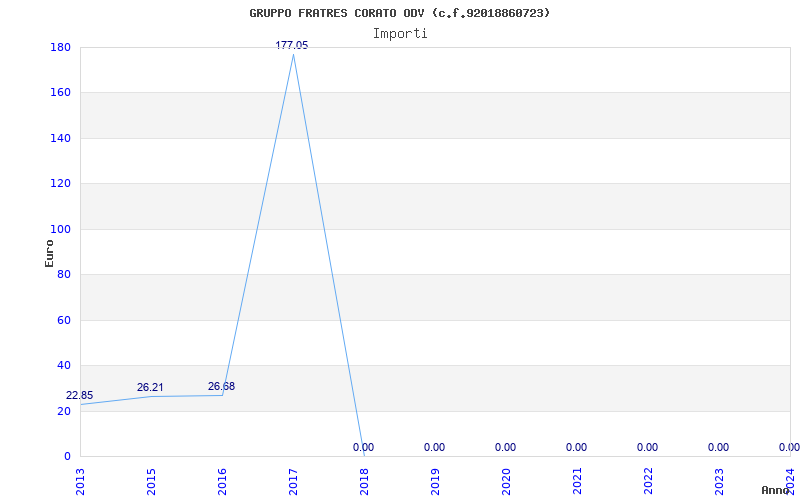Select the 2023 x-axis year label
Image resolution: width=800 pixels, height=500 pixels.
pyautogui.click(x=719, y=482)
